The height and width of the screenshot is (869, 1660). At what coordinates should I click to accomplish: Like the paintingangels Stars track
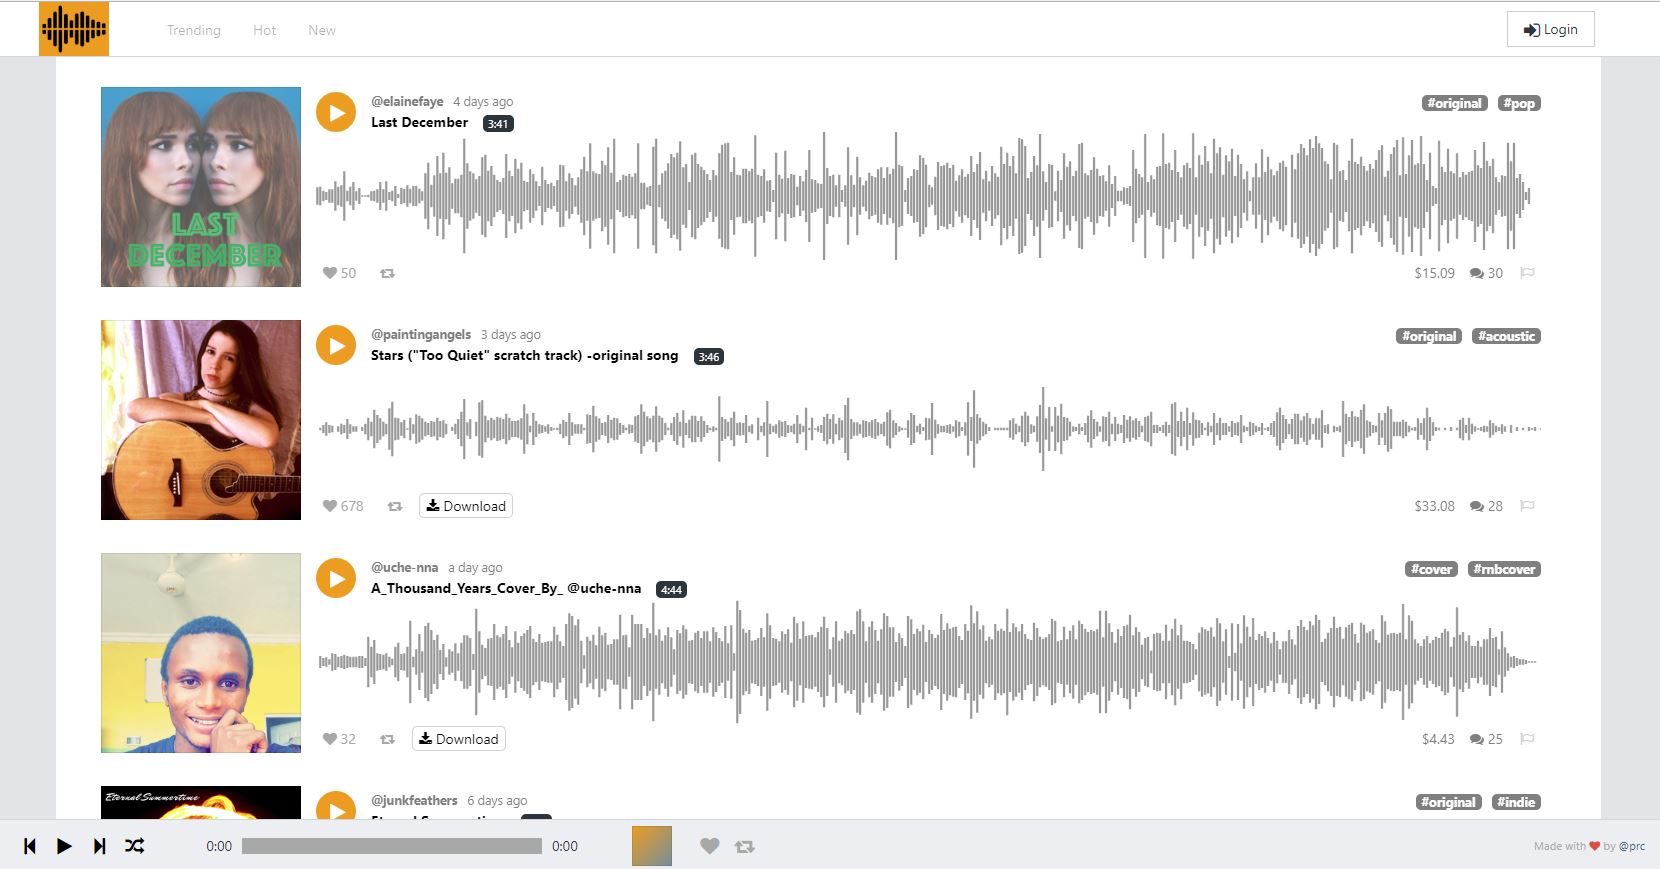click(x=329, y=506)
